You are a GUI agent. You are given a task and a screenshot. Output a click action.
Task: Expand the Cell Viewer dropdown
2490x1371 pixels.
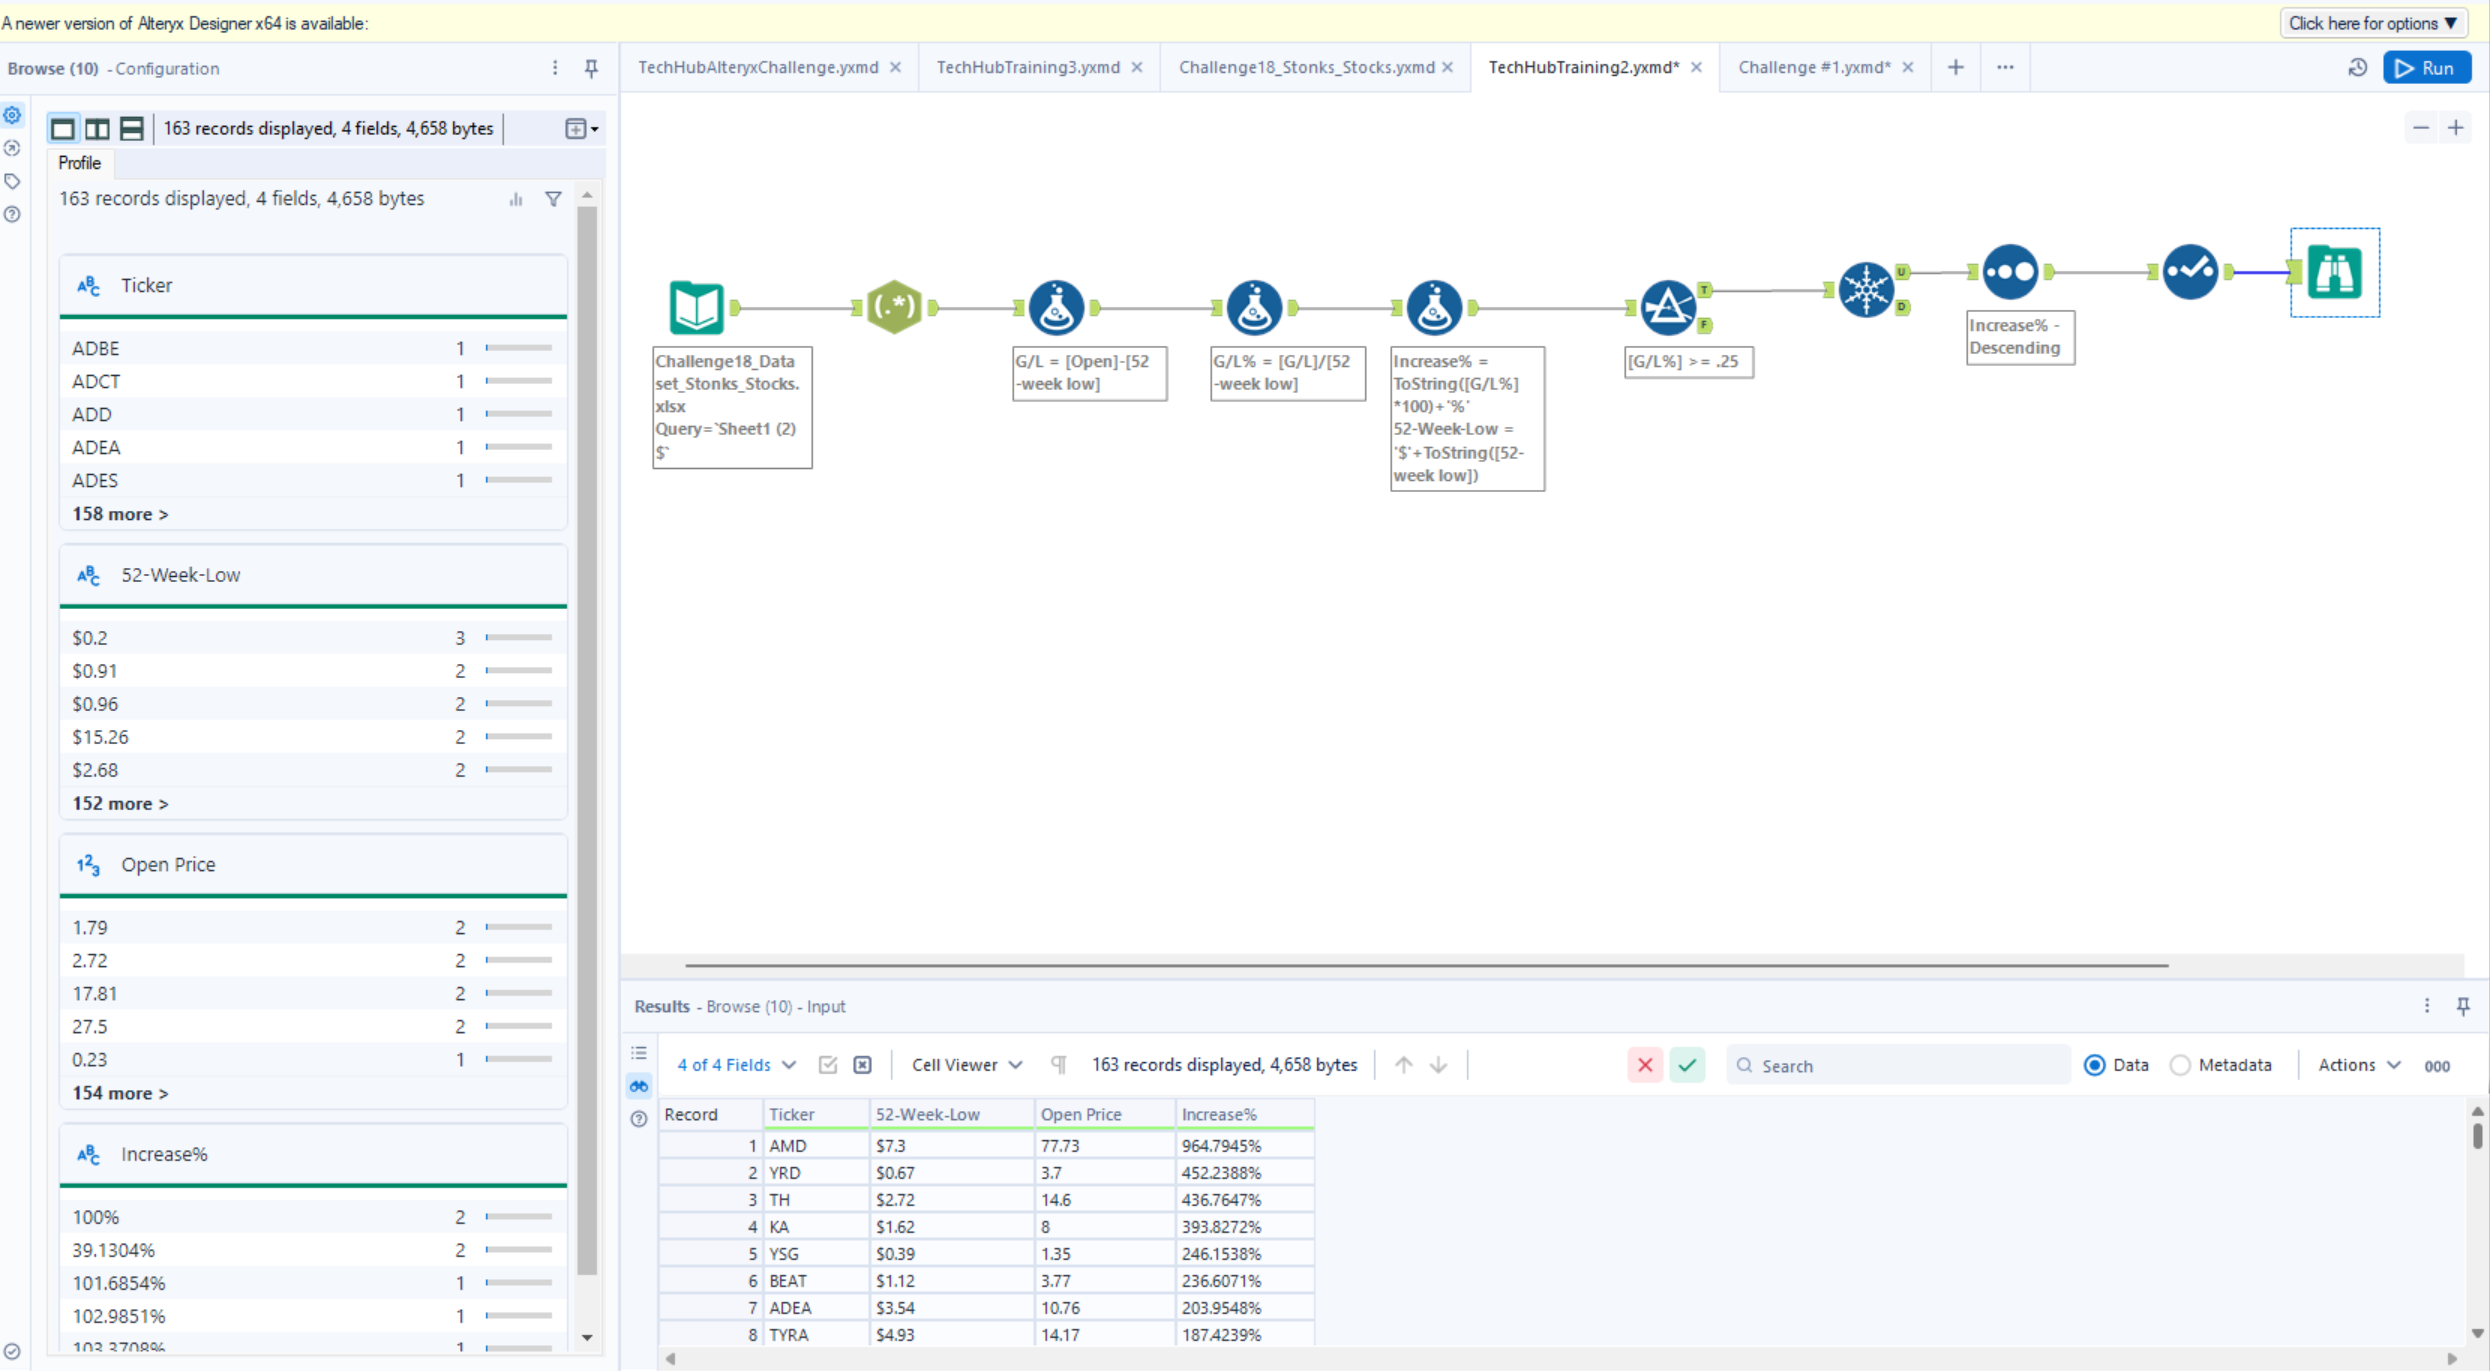[966, 1065]
